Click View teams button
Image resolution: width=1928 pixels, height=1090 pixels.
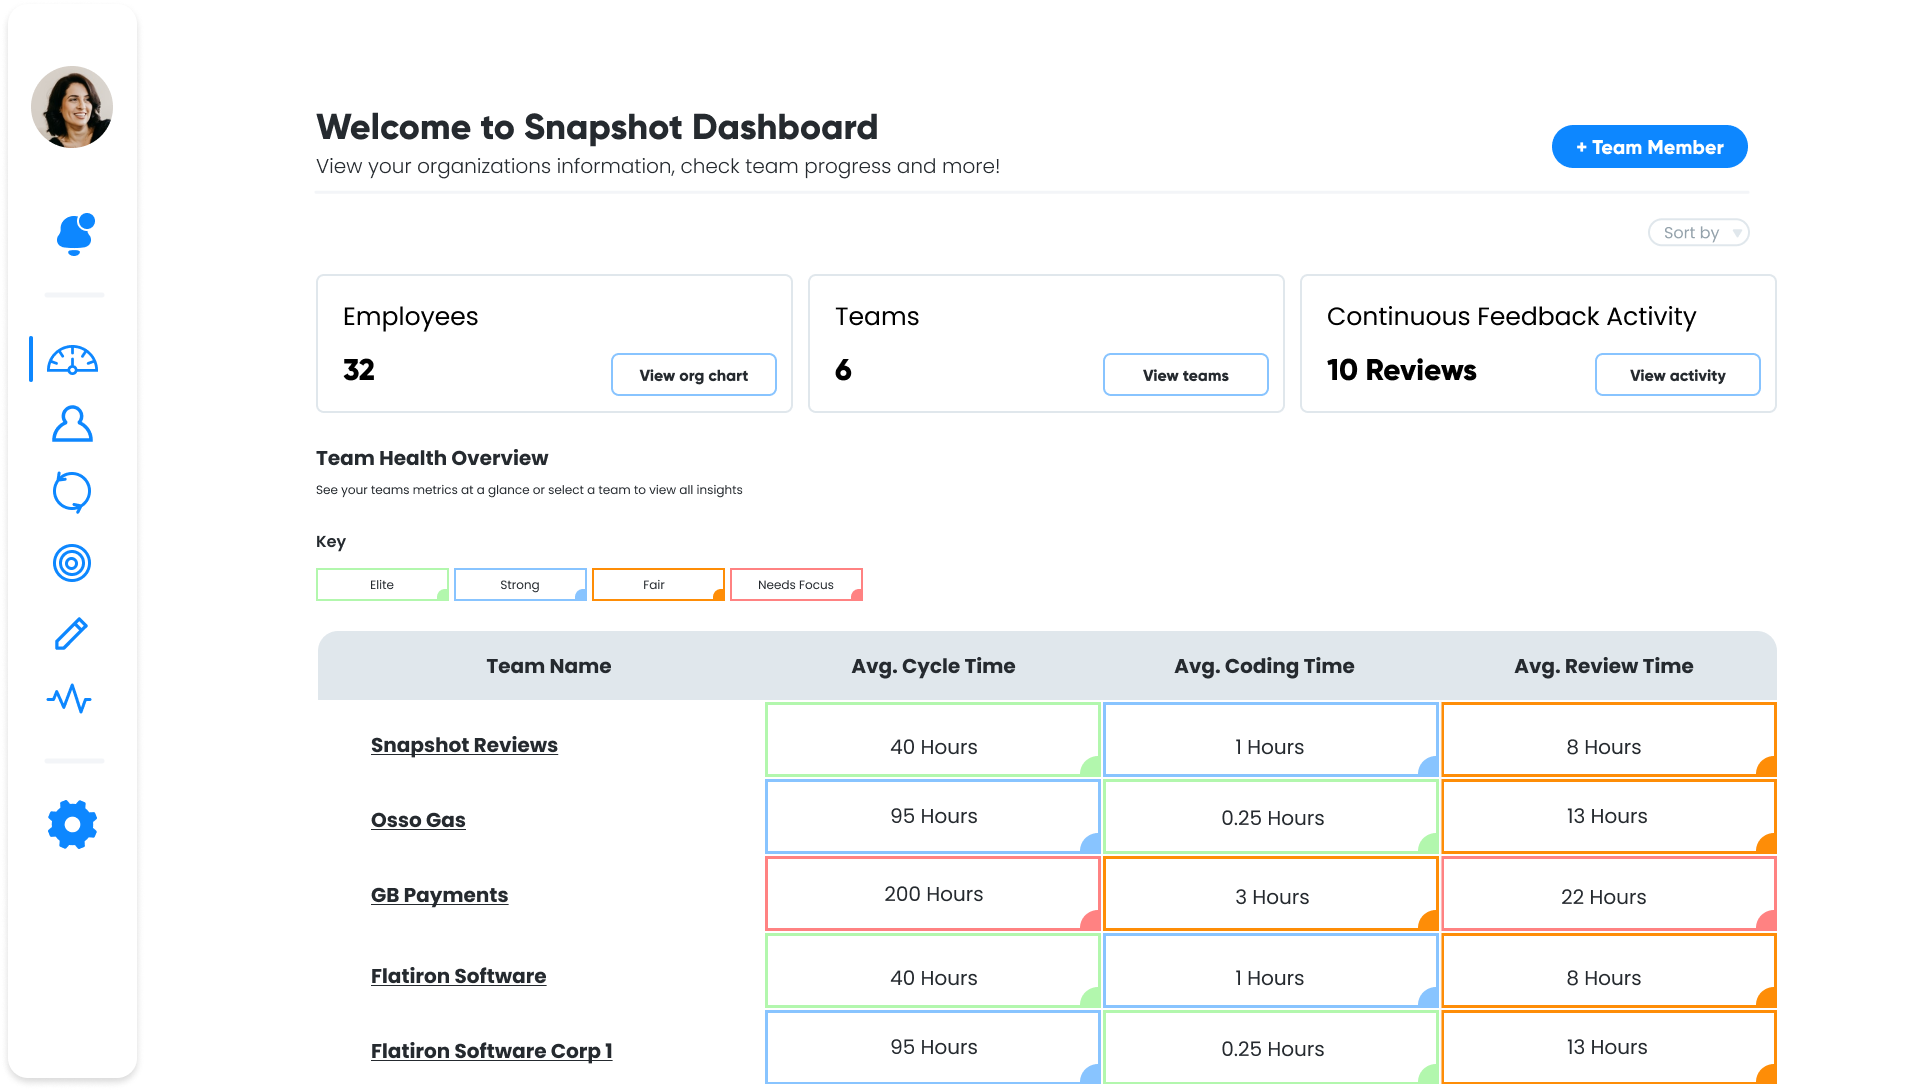(x=1185, y=374)
